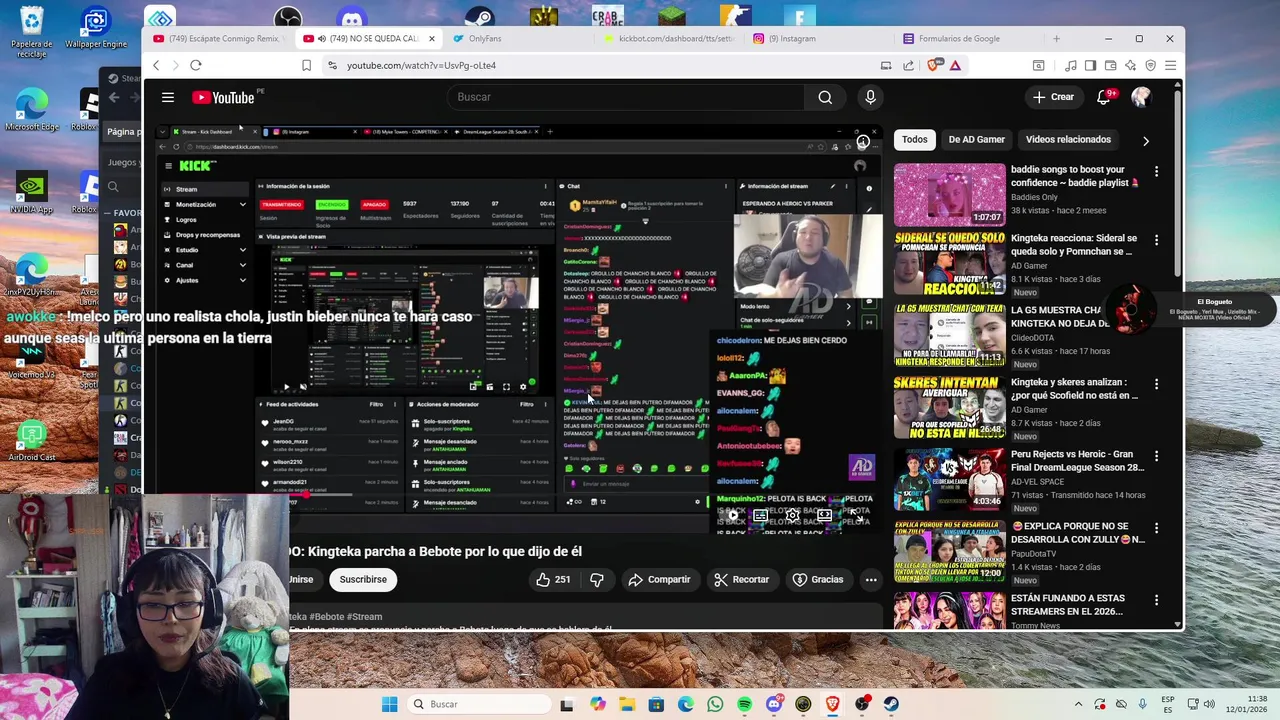
Task: Reload the YouTube page
Action: pyautogui.click(x=196, y=65)
